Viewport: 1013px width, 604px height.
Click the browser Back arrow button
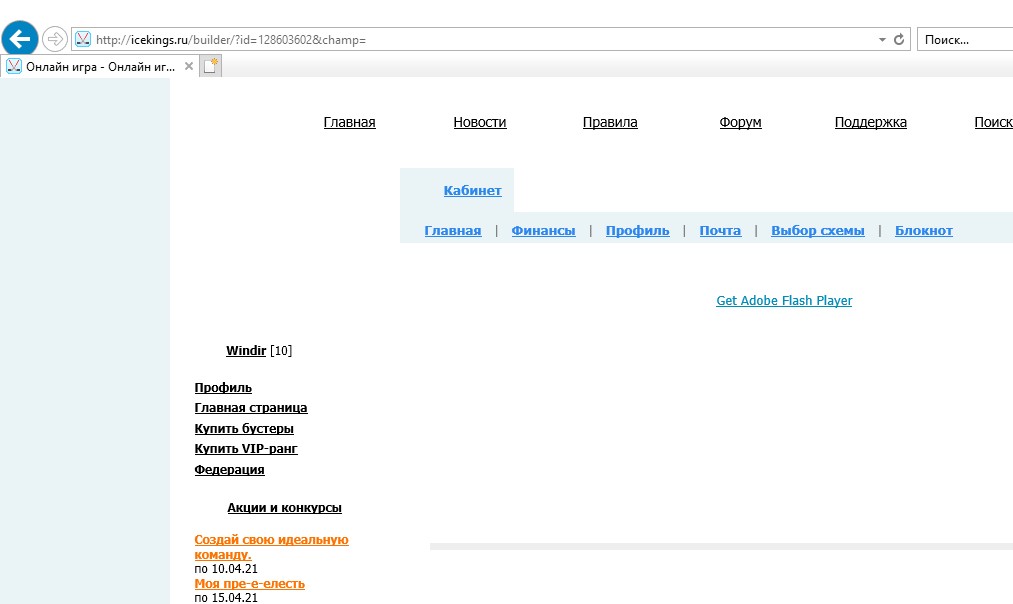pyautogui.click(x=20, y=39)
